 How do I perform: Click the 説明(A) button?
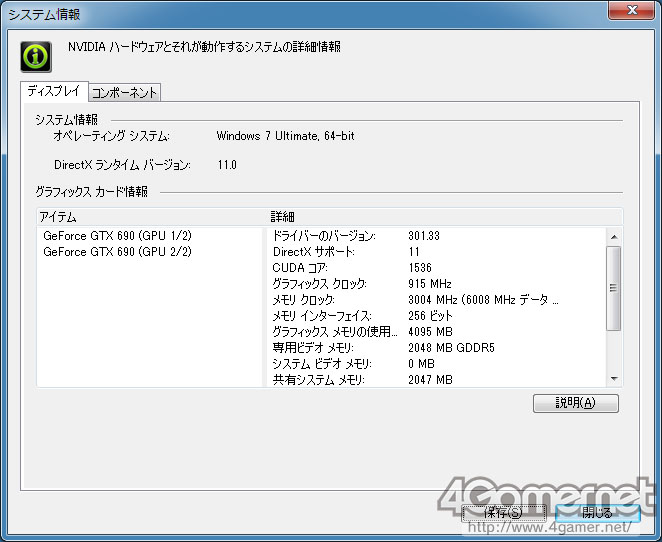click(x=575, y=403)
